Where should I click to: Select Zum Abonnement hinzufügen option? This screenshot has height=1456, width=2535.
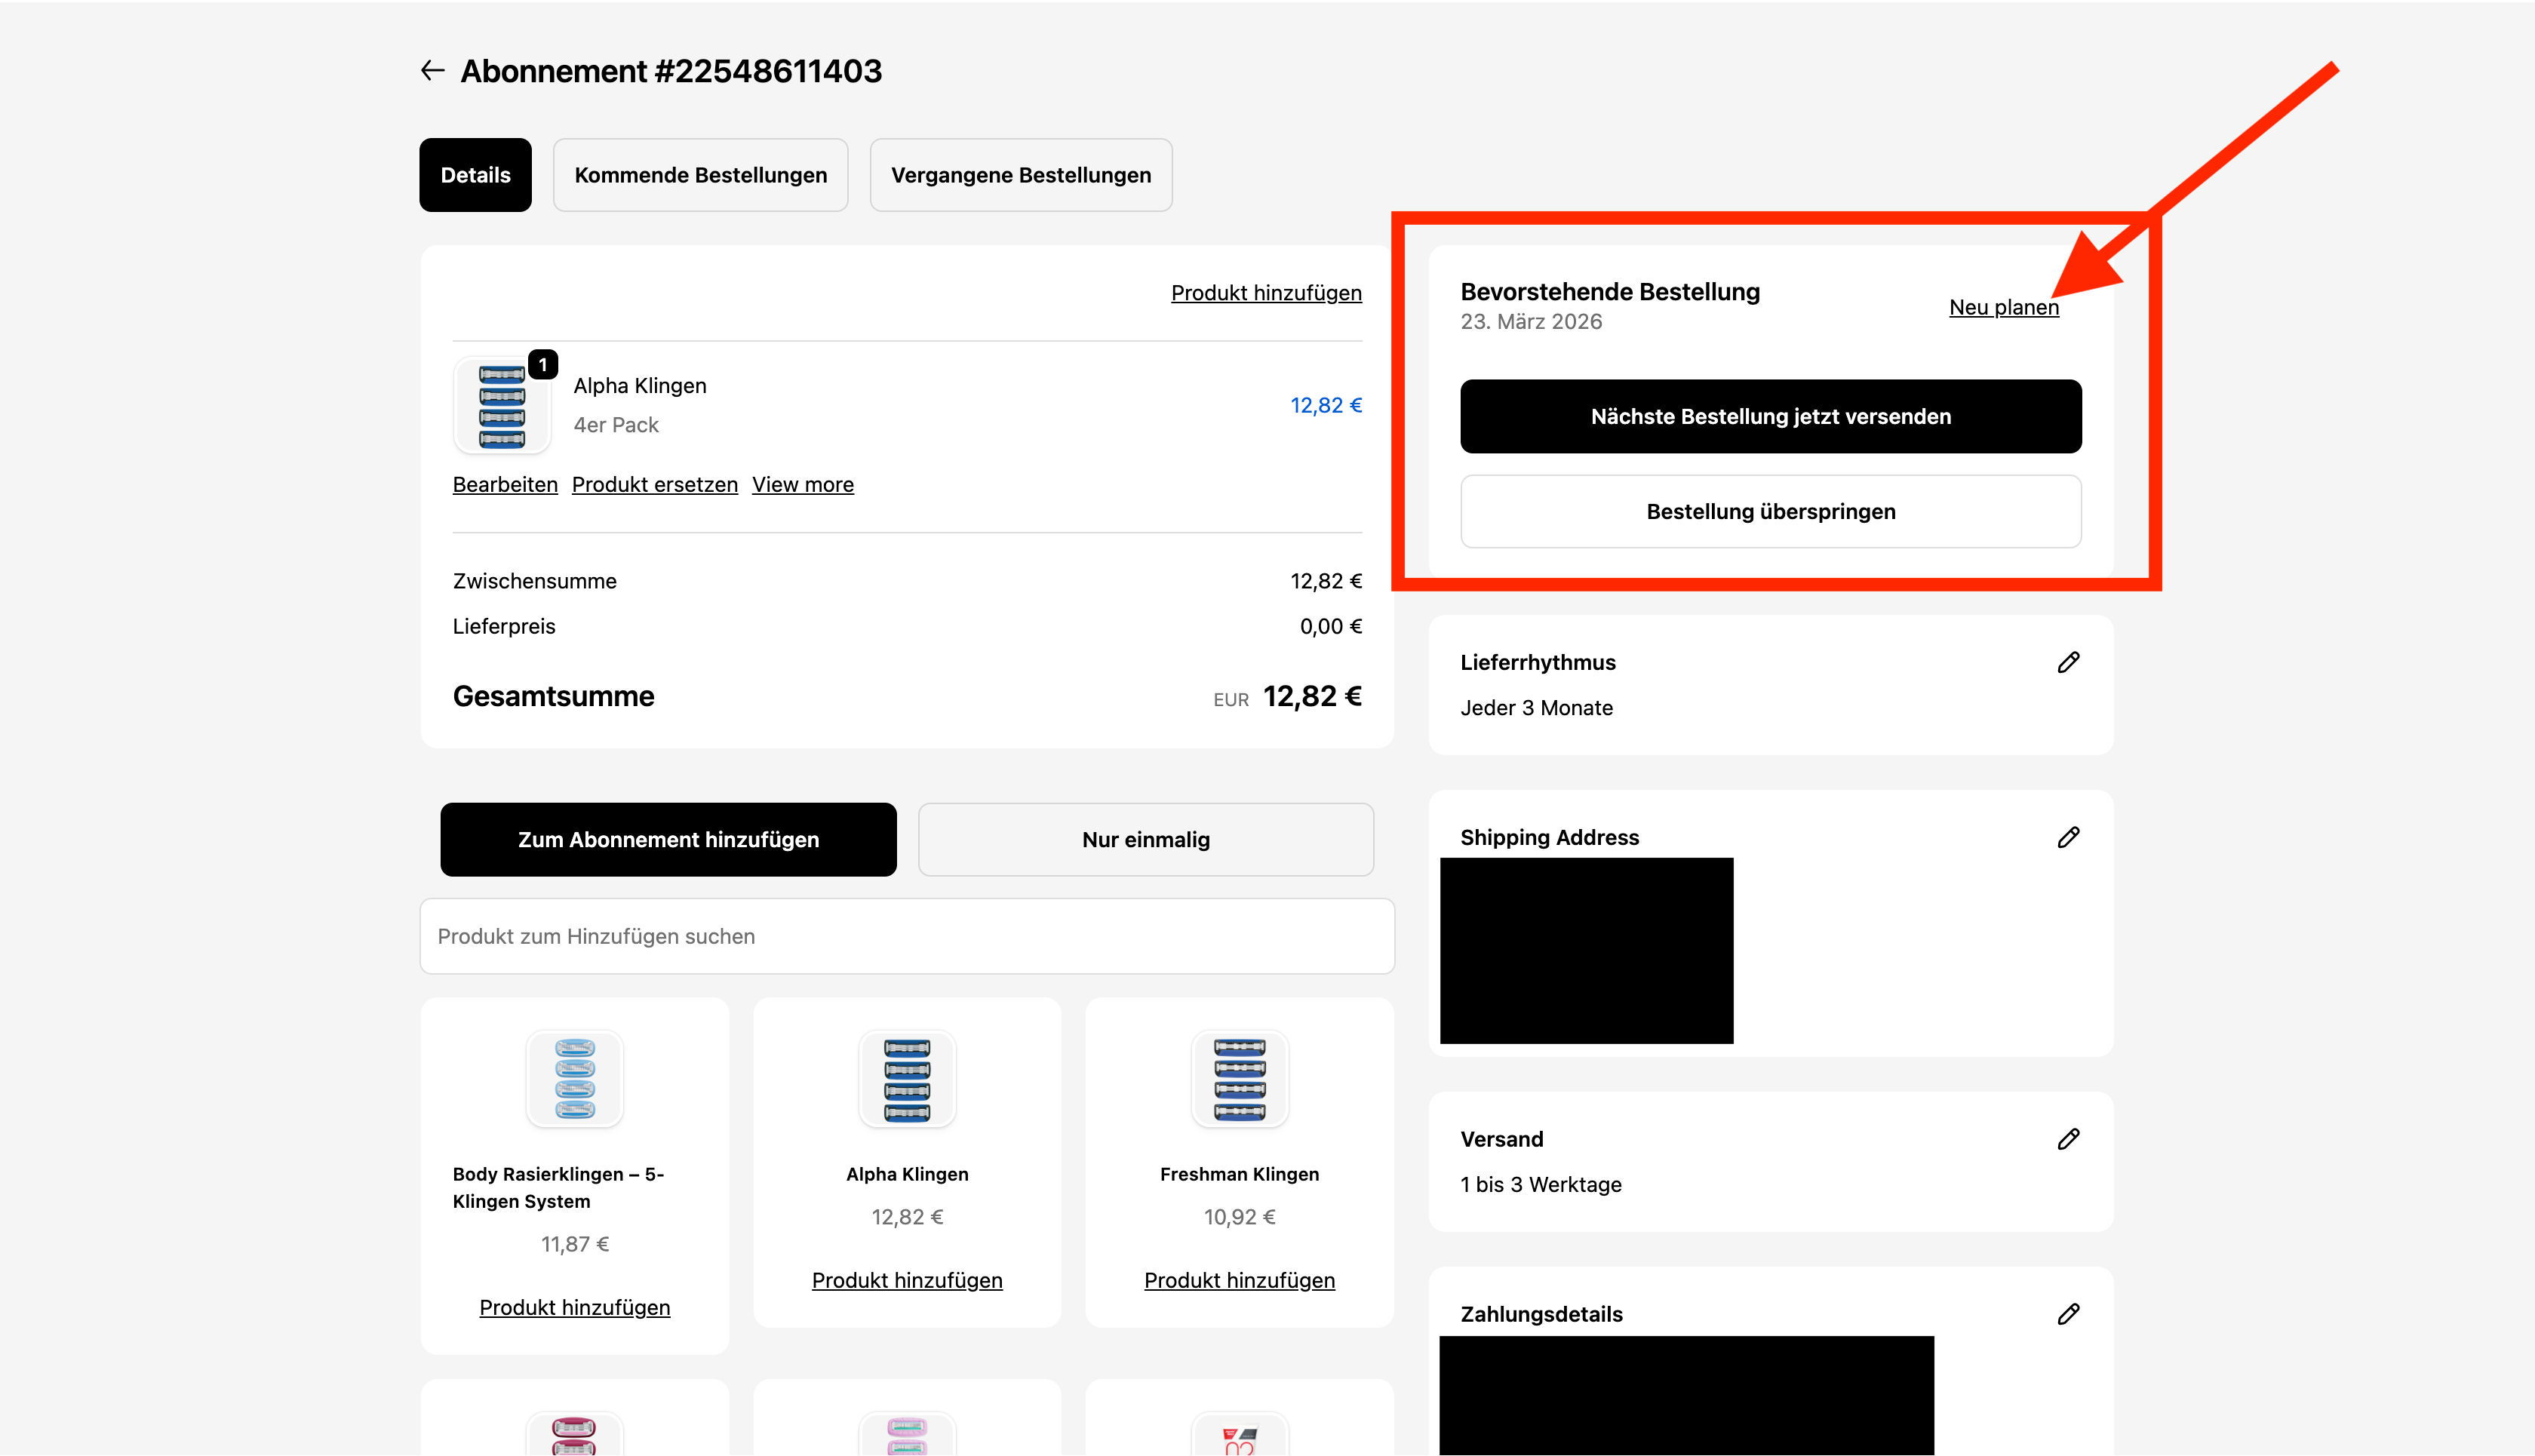(668, 840)
